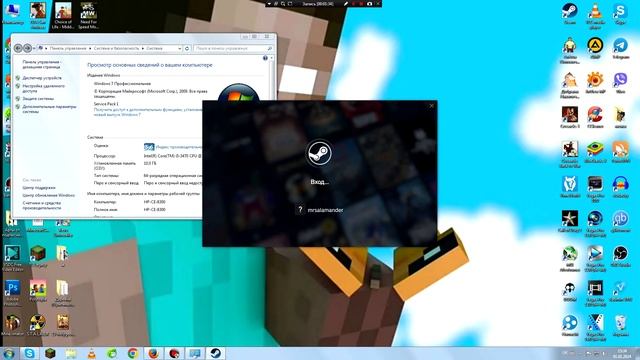This screenshot has width=640, height=360.
Task: Open the Need For Speed desktop shortcut
Action: tap(88, 16)
